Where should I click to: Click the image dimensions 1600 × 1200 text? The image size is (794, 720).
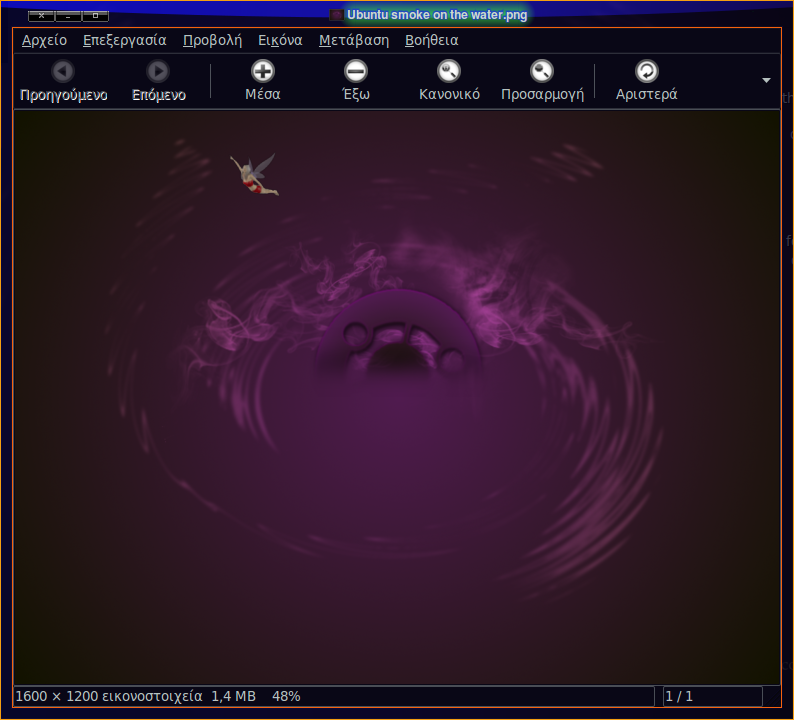click(x=109, y=696)
